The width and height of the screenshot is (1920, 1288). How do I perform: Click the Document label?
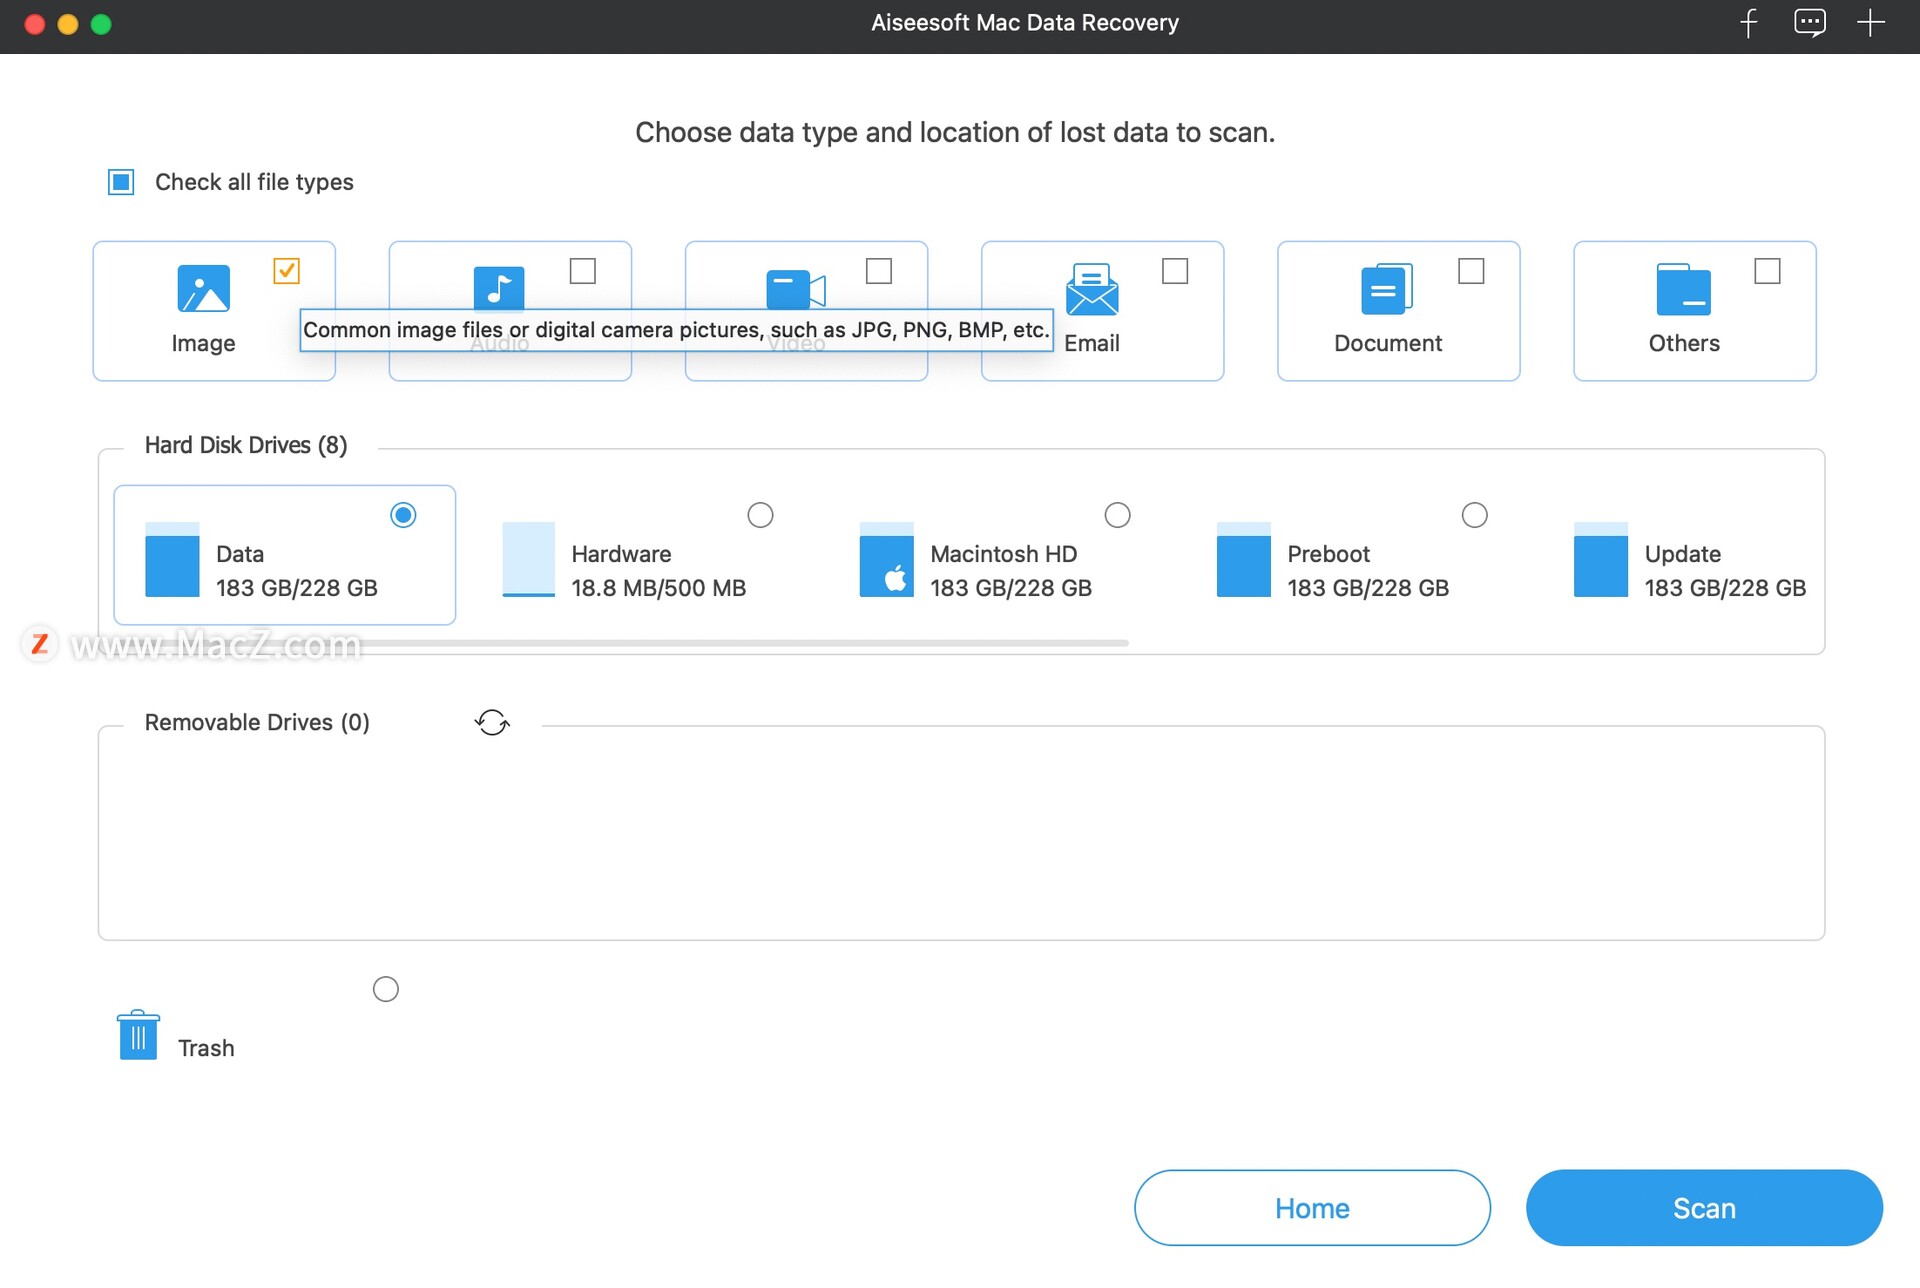(1388, 343)
